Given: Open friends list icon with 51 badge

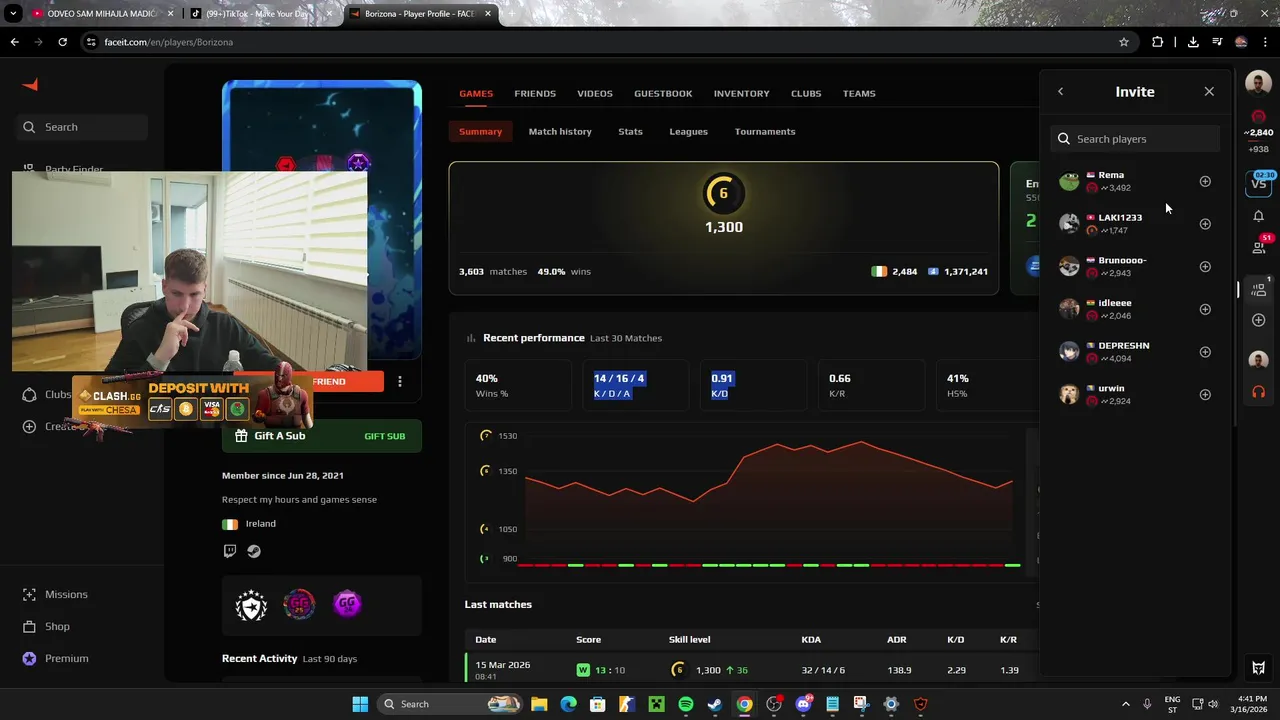Looking at the screenshot, I should coord(1259,247).
